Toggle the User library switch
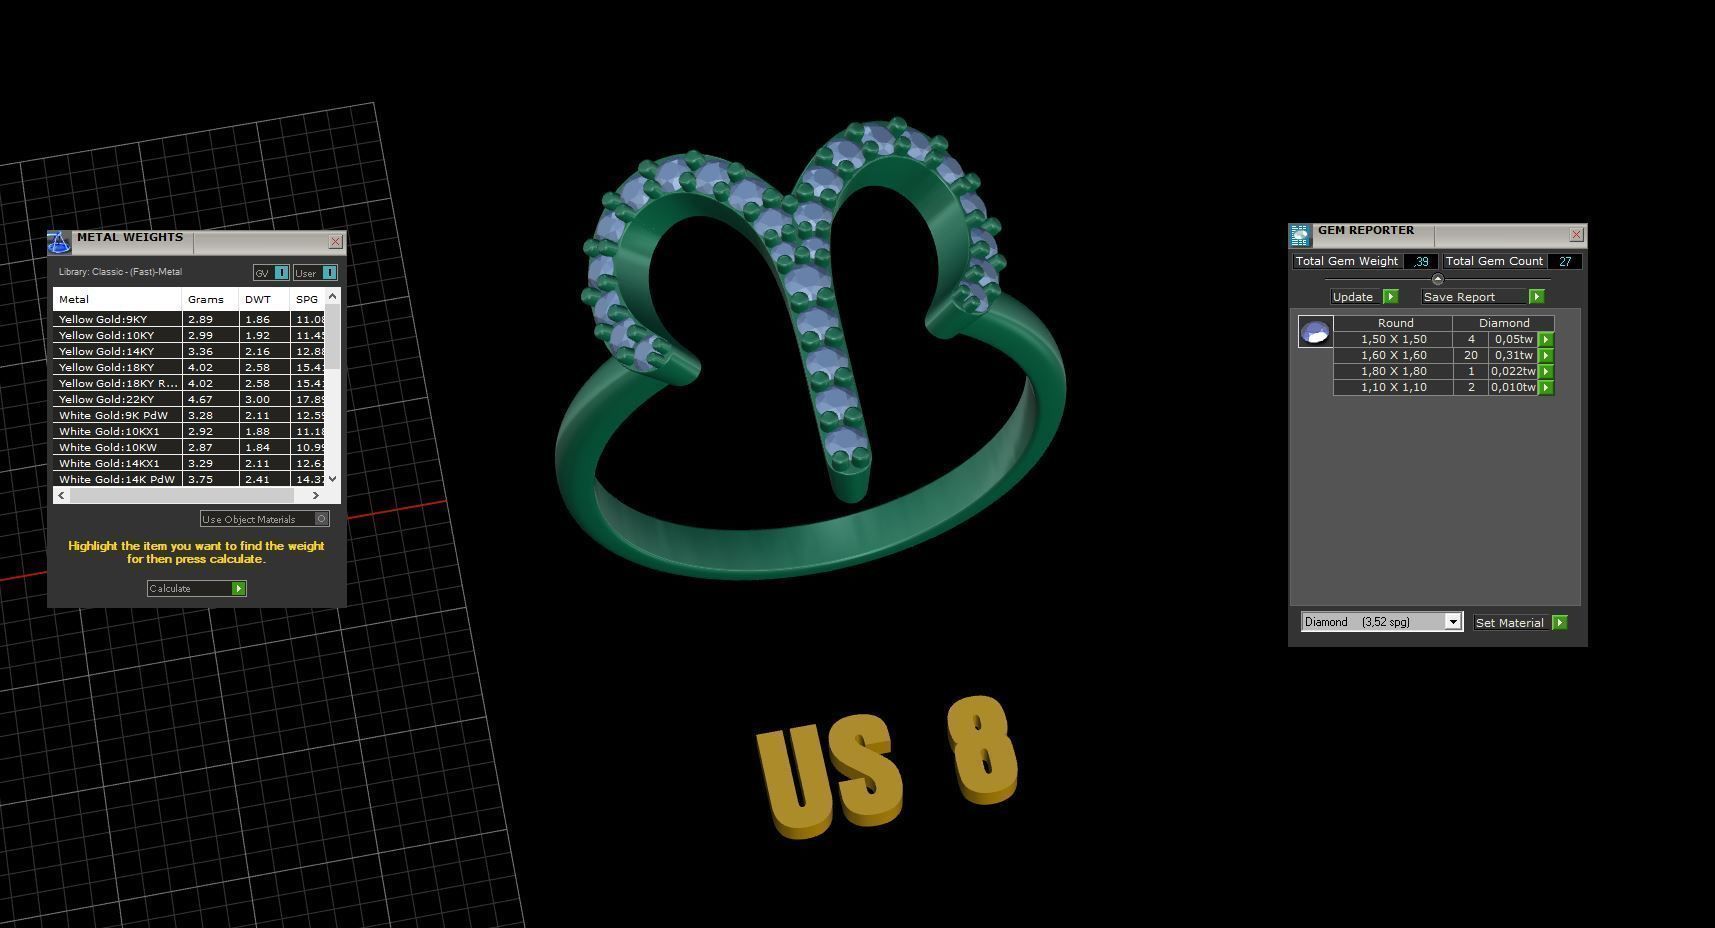The image size is (1715, 928). (x=315, y=273)
